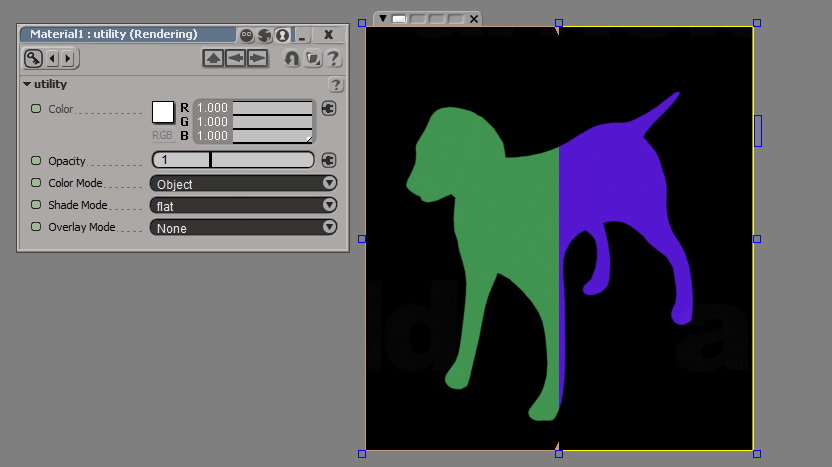Click the Opacity connection plug icon
Screen dimensions: 832x467
pyautogui.click(x=328, y=160)
